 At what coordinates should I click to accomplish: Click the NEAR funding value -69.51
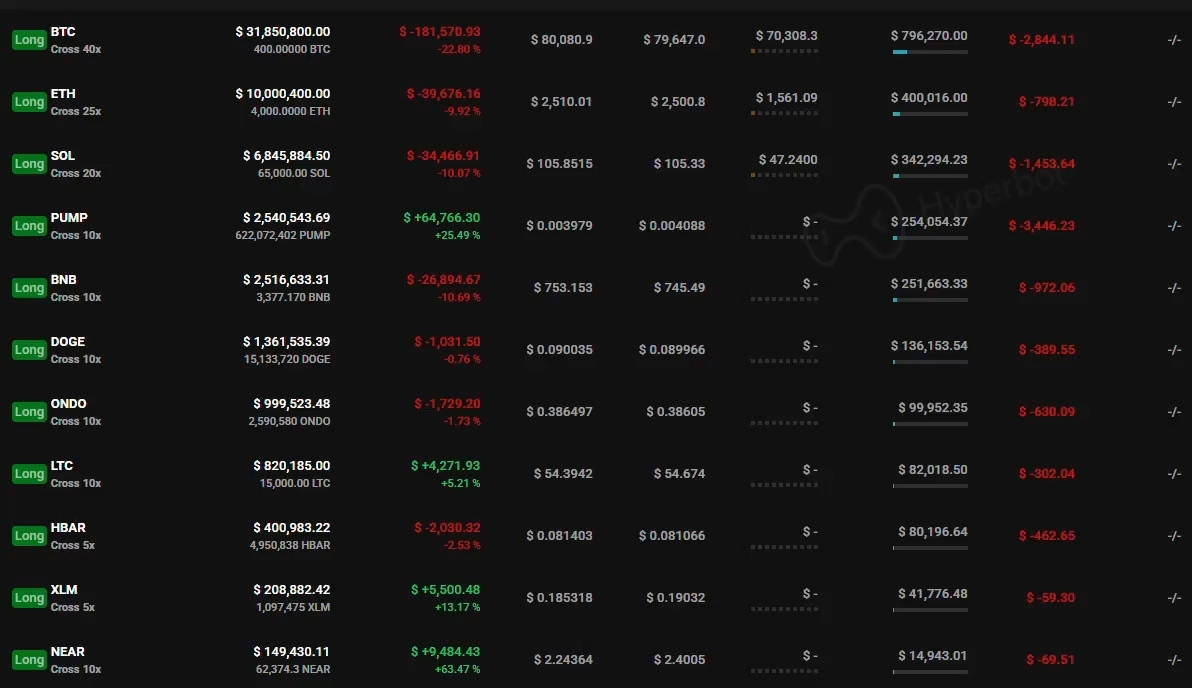coord(1051,660)
